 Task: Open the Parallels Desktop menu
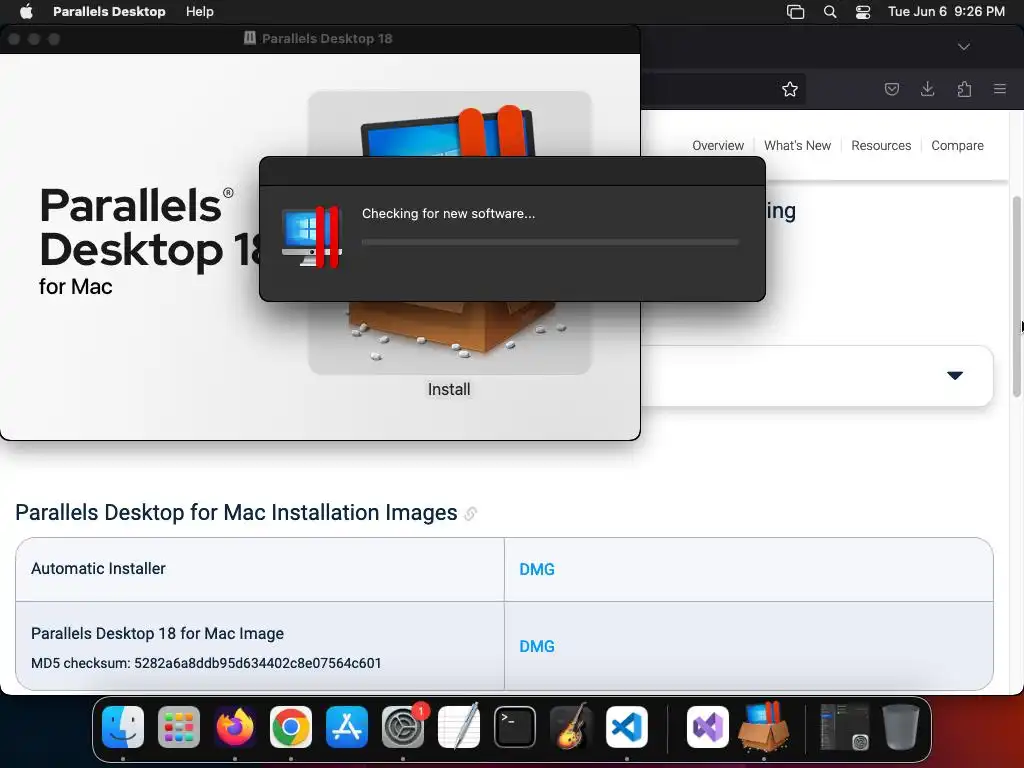coord(109,11)
